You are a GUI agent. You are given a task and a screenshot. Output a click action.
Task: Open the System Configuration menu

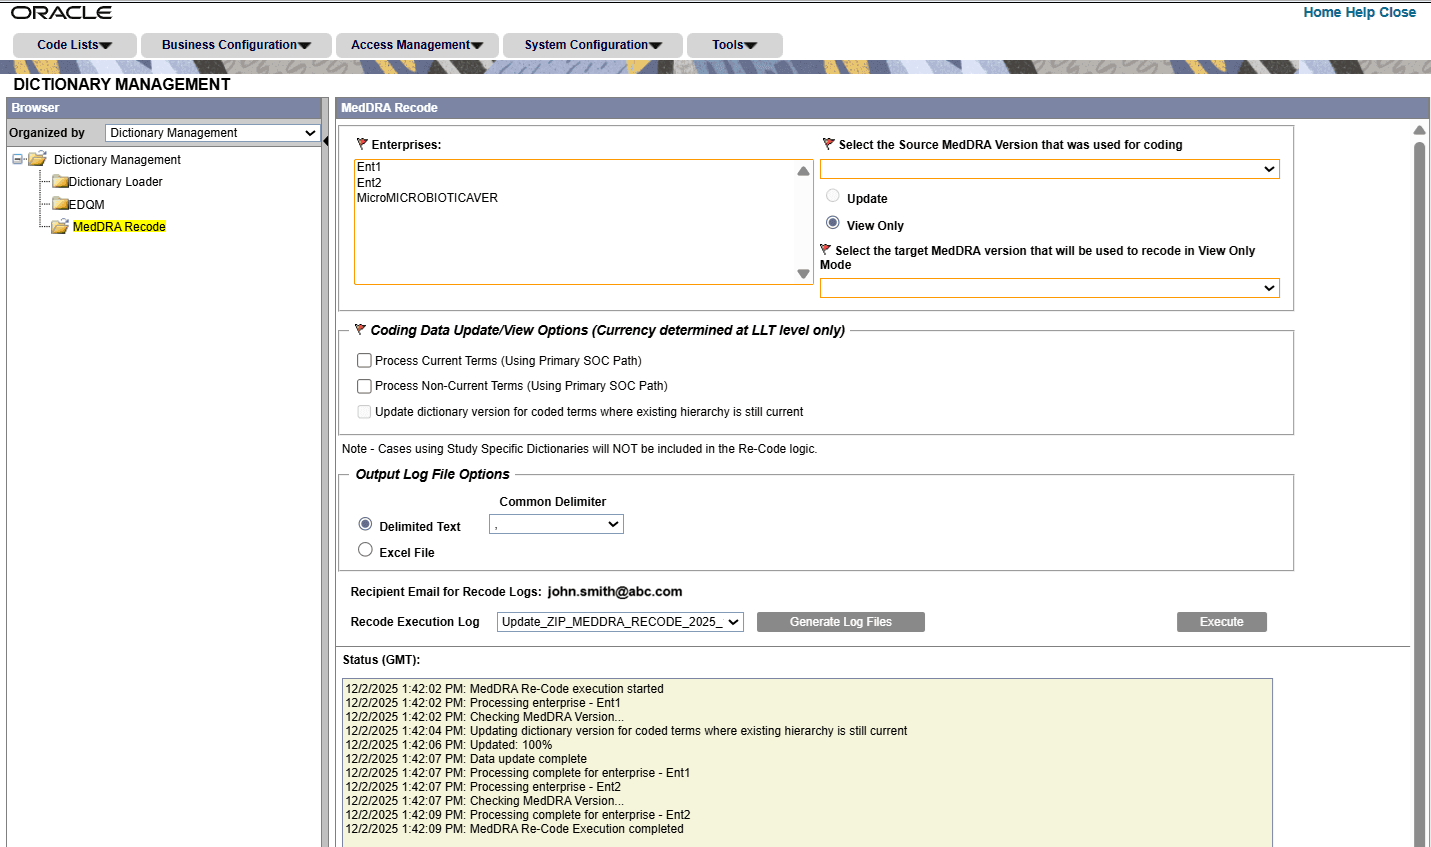pos(593,45)
